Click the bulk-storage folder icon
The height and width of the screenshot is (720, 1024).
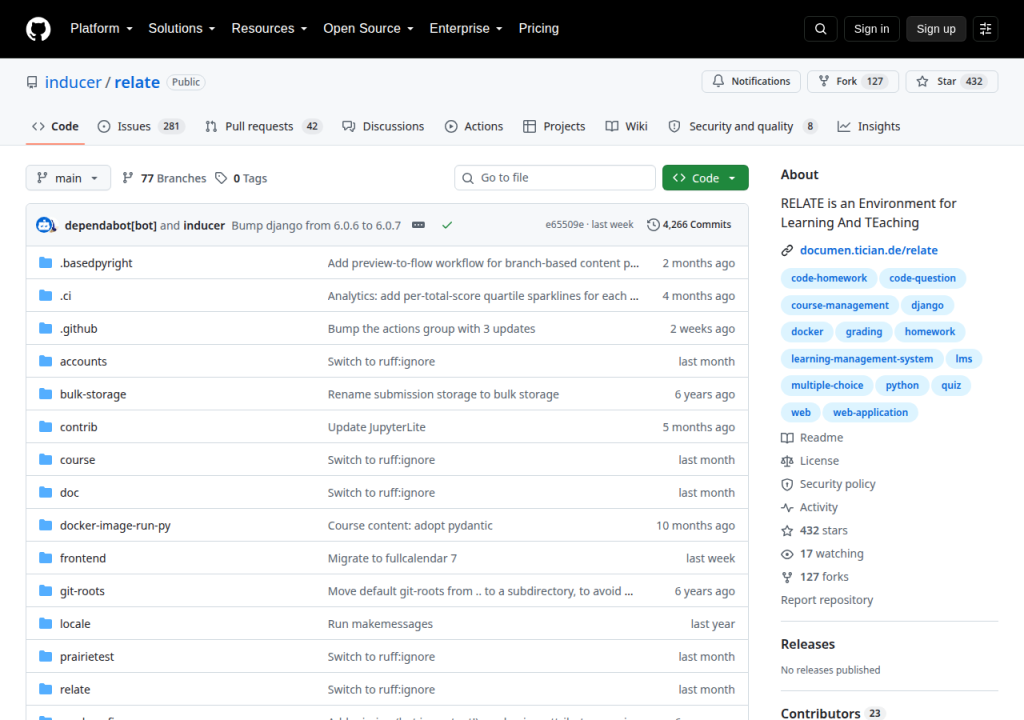[45, 393]
